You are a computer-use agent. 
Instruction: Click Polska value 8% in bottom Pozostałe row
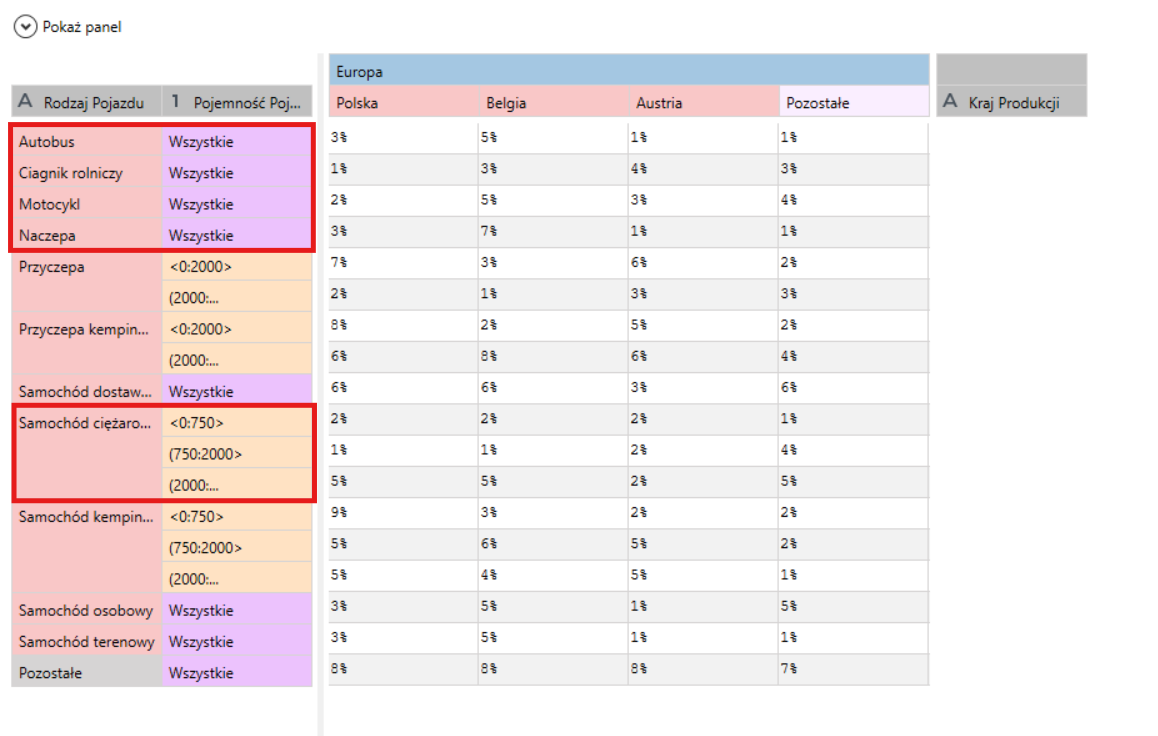(x=403, y=668)
